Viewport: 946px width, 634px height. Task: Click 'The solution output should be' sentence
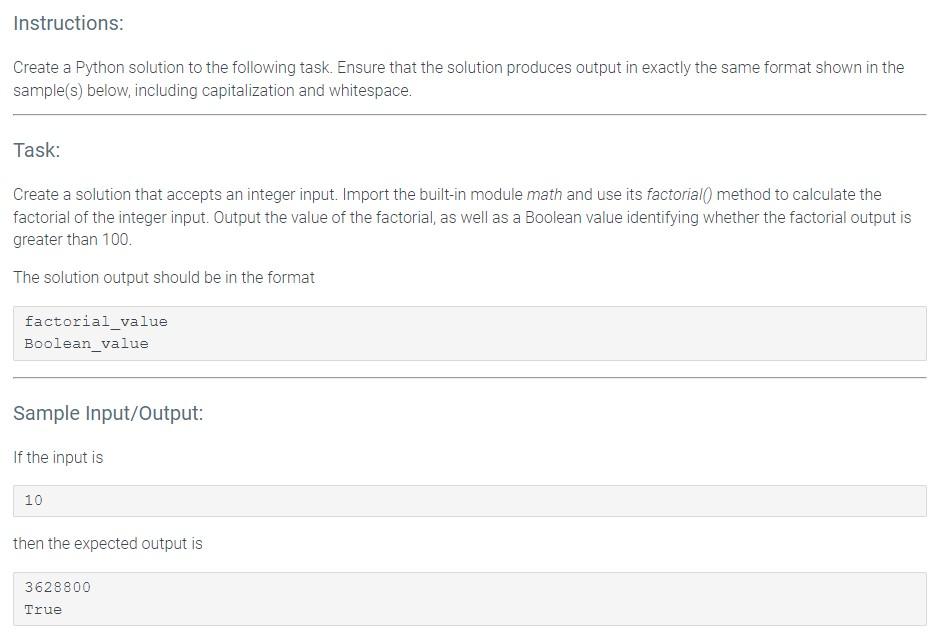pos(164,277)
